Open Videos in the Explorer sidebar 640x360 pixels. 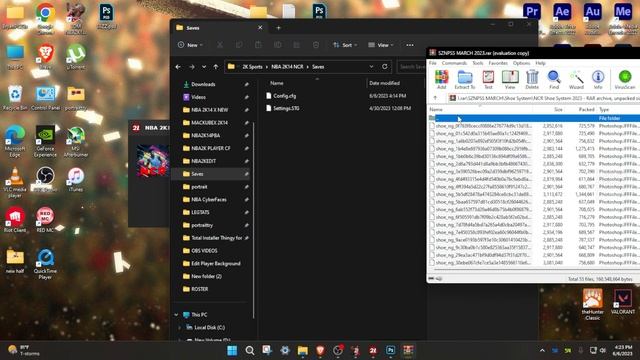coord(198,97)
